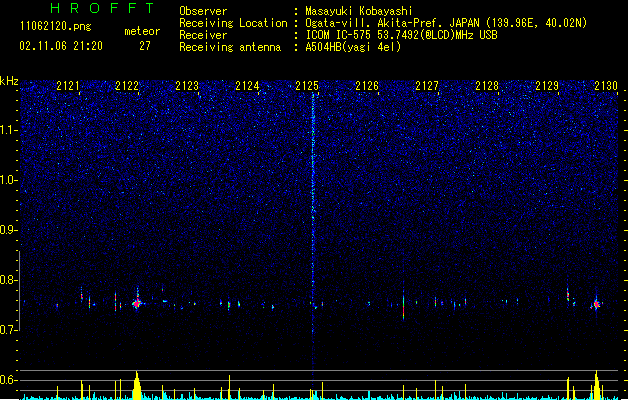Viewport: 629px width, 400px height.
Task: Click the Receiving Location label
Action: coord(233,23)
